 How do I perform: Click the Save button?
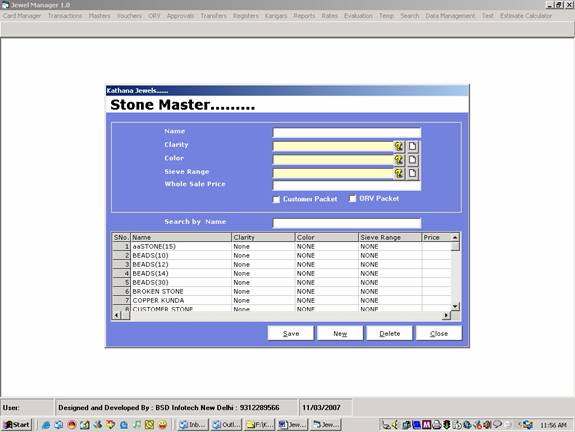(x=291, y=333)
